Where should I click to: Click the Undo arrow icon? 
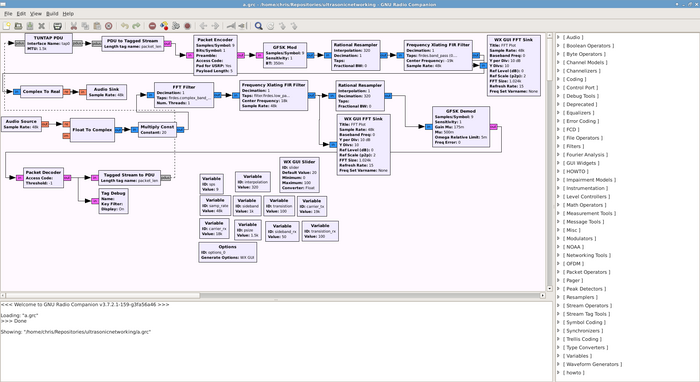[125, 26]
